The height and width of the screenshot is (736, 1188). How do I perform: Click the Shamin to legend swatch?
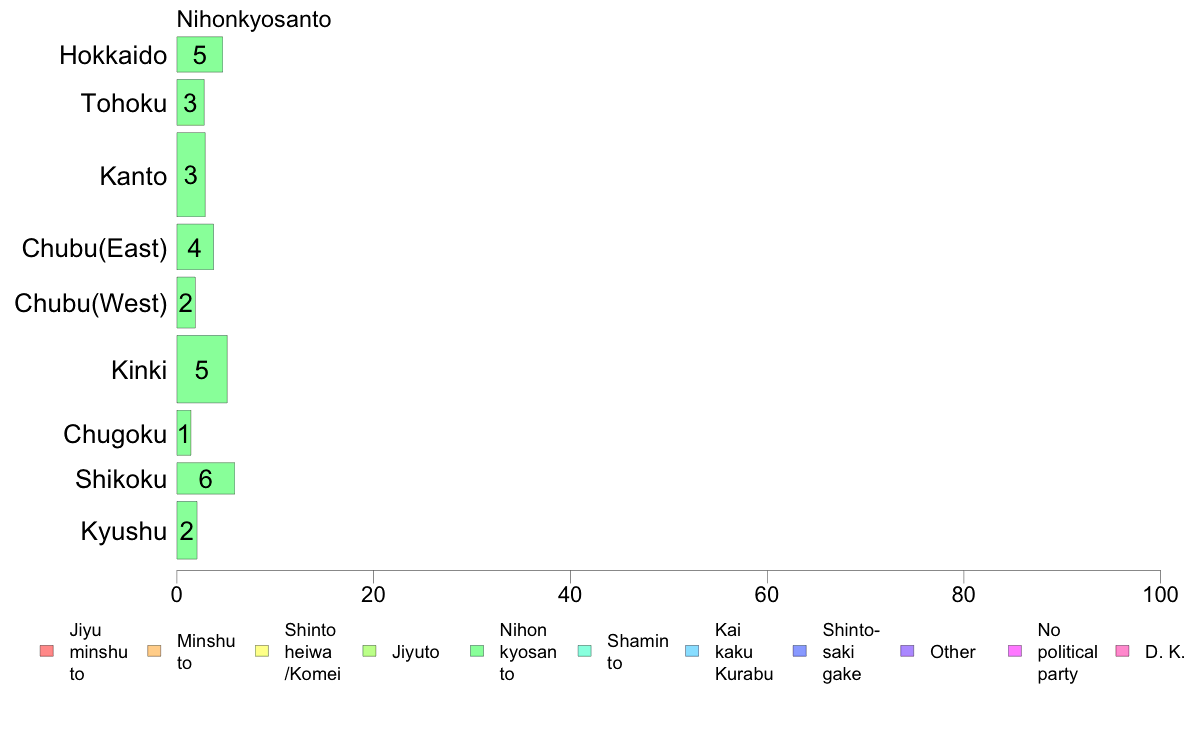pyautogui.click(x=585, y=651)
